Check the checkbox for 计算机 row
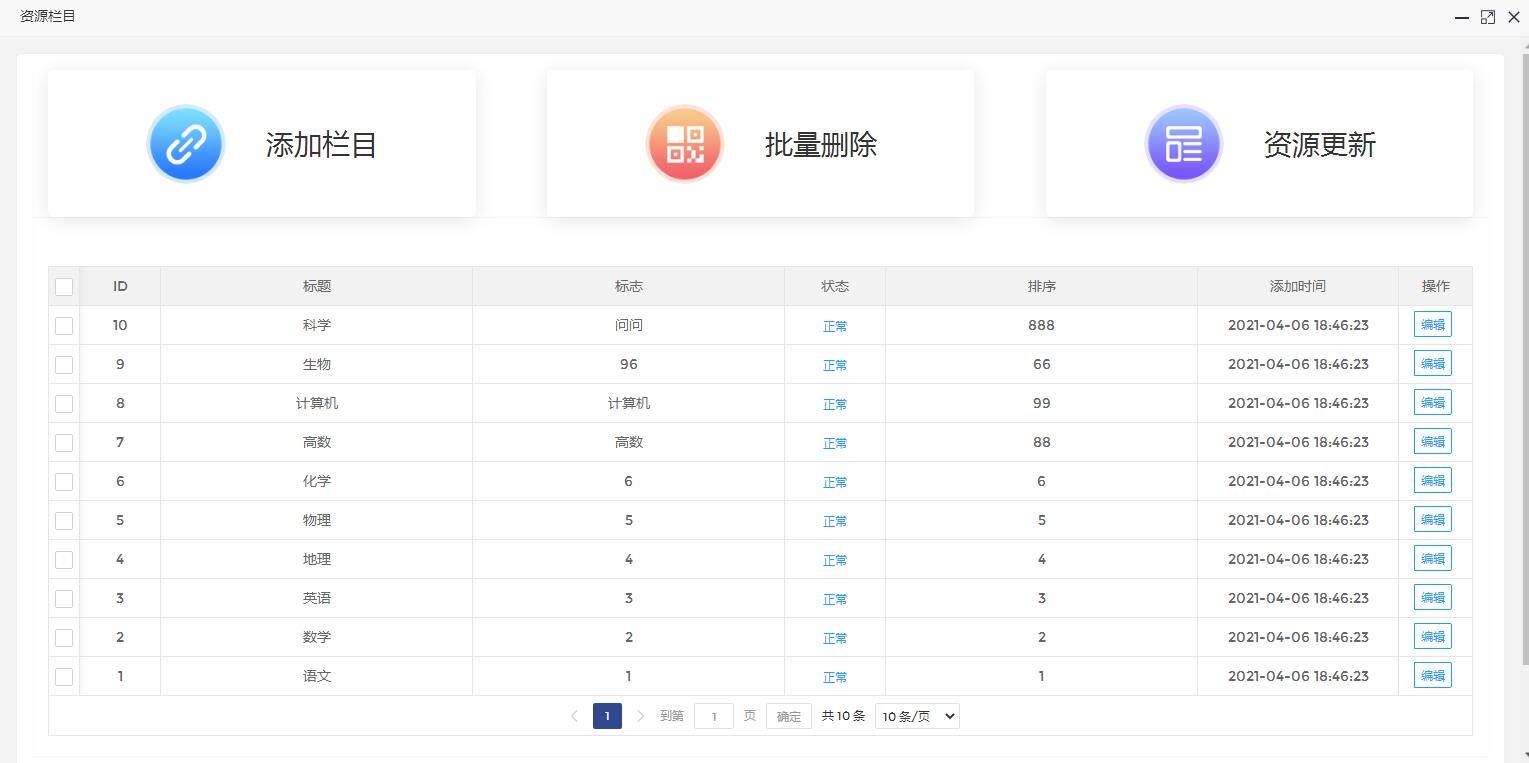The width and height of the screenshot is (1529, 763). [63, 403]
